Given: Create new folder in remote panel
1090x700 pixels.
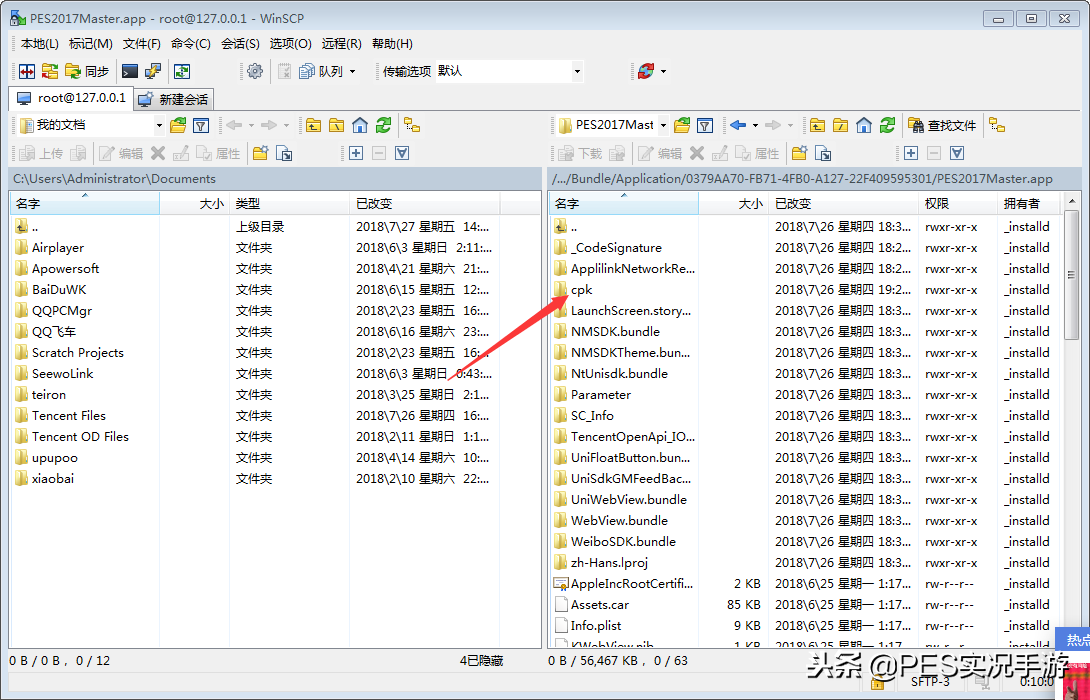Looking at the screenshot, I should pyautogui.click(x=799, y=153).
